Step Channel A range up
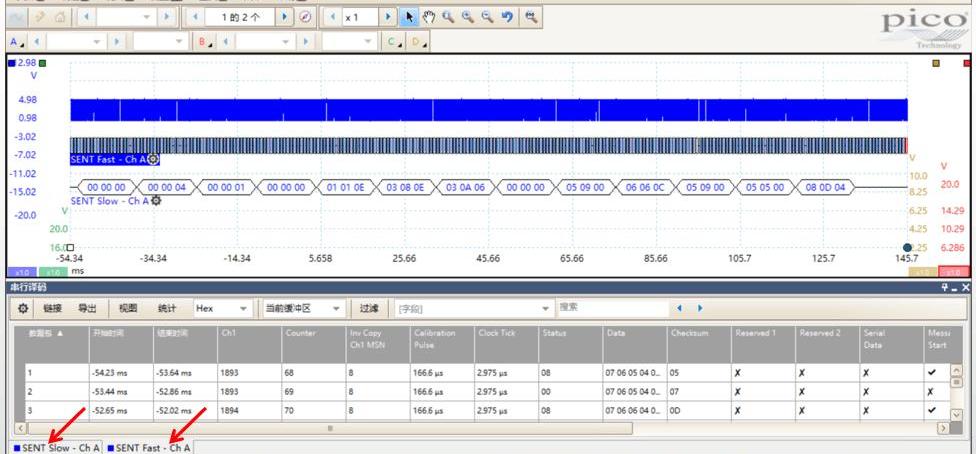Image resolution: width=976 pixels, height=454 pixels. [x=116, y=42]
